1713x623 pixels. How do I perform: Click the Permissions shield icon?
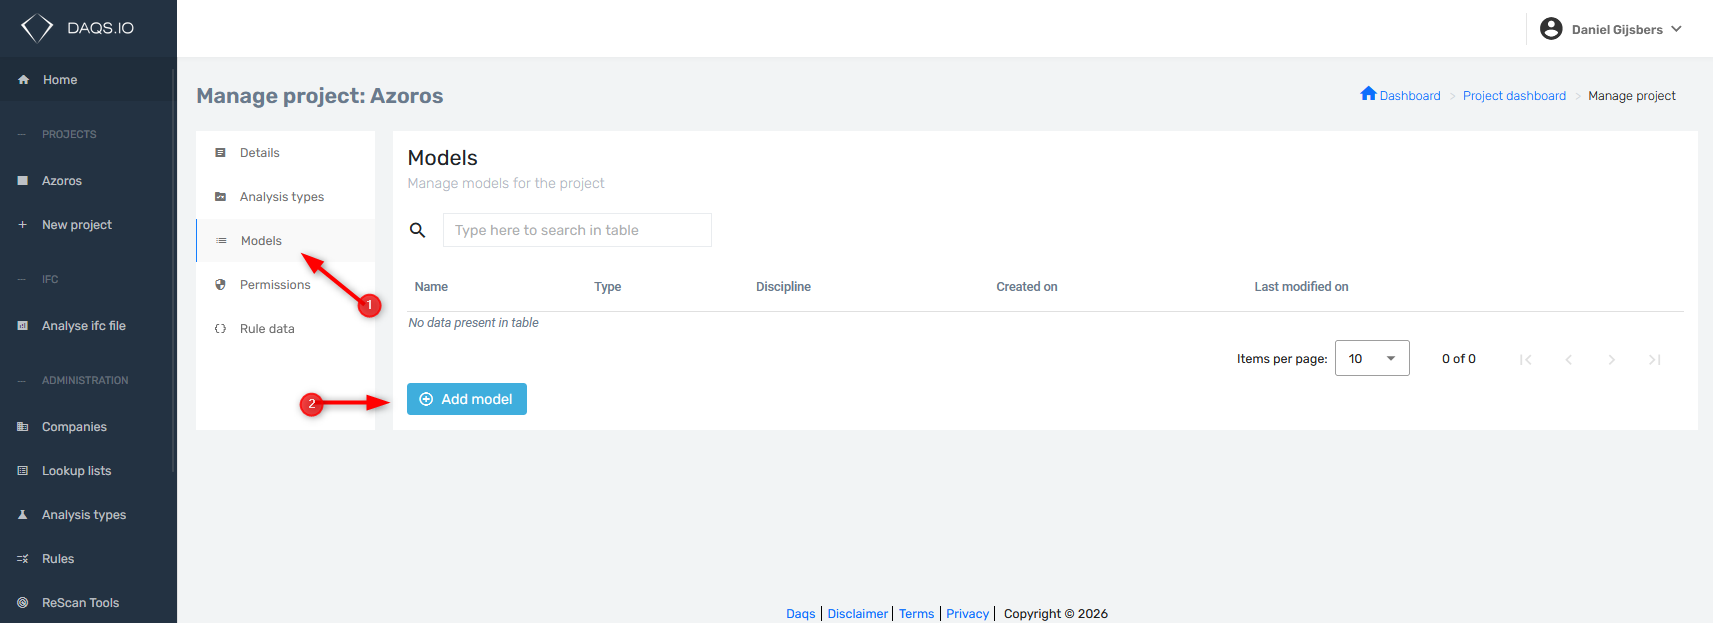tap(220, 285)
